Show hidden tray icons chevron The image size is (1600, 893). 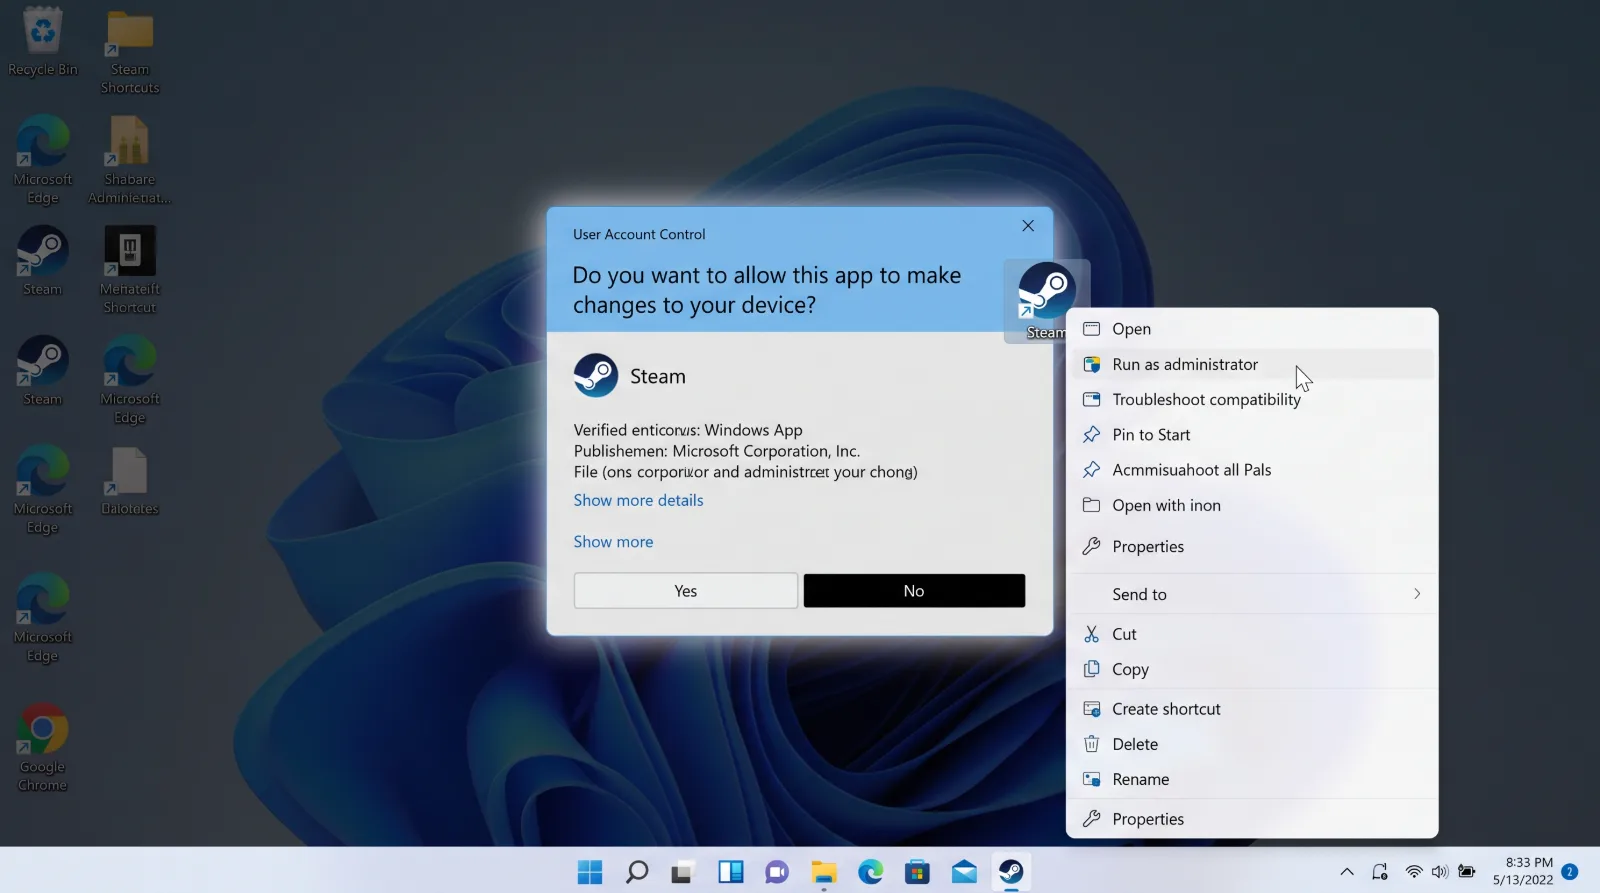click(1347, 872)
